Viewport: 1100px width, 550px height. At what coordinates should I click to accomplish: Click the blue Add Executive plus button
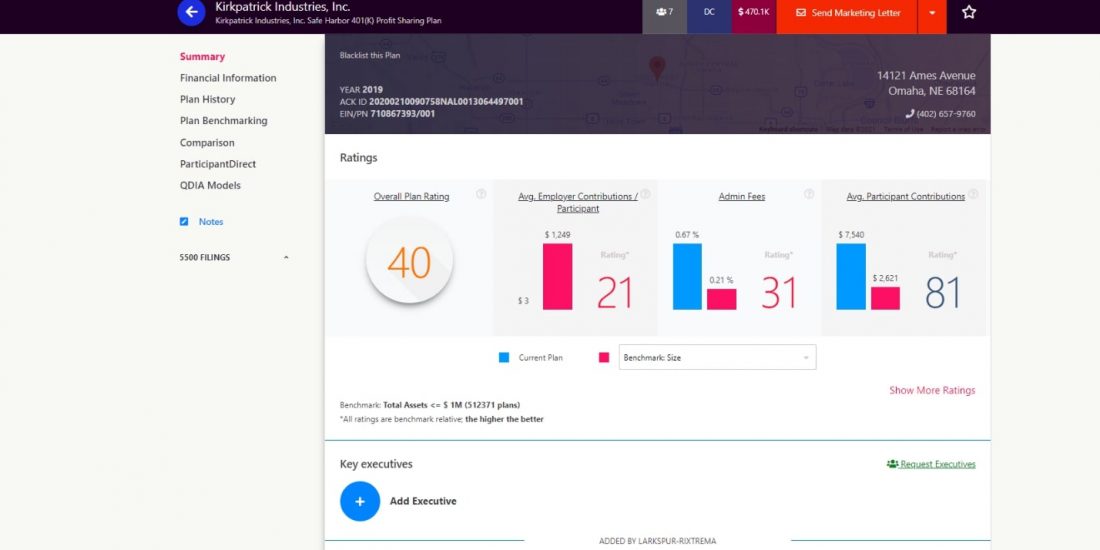360,501
